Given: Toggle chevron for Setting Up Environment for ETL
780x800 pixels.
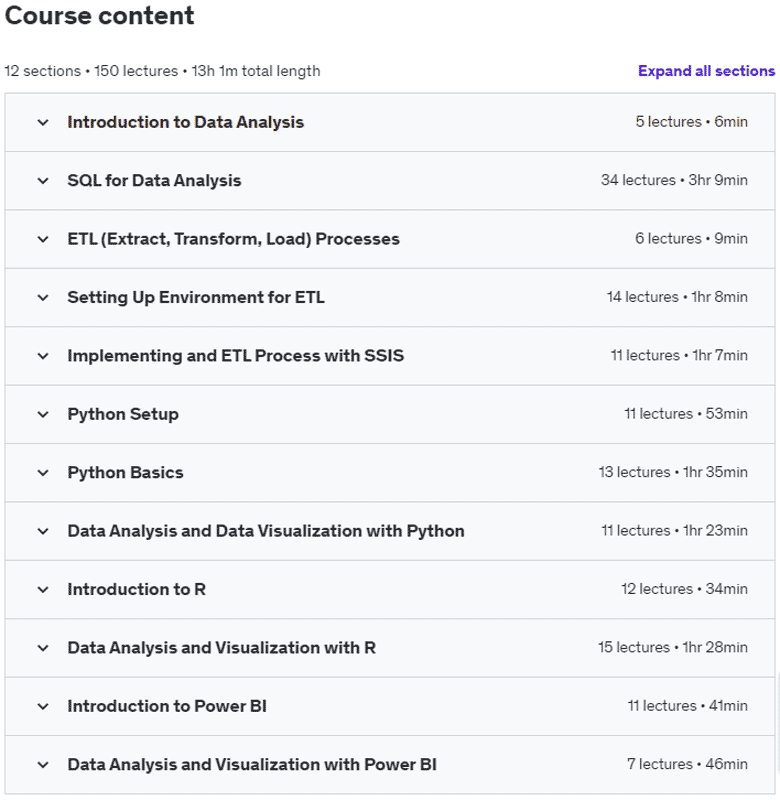Looking at the screenshot, I should click(43, 297).
